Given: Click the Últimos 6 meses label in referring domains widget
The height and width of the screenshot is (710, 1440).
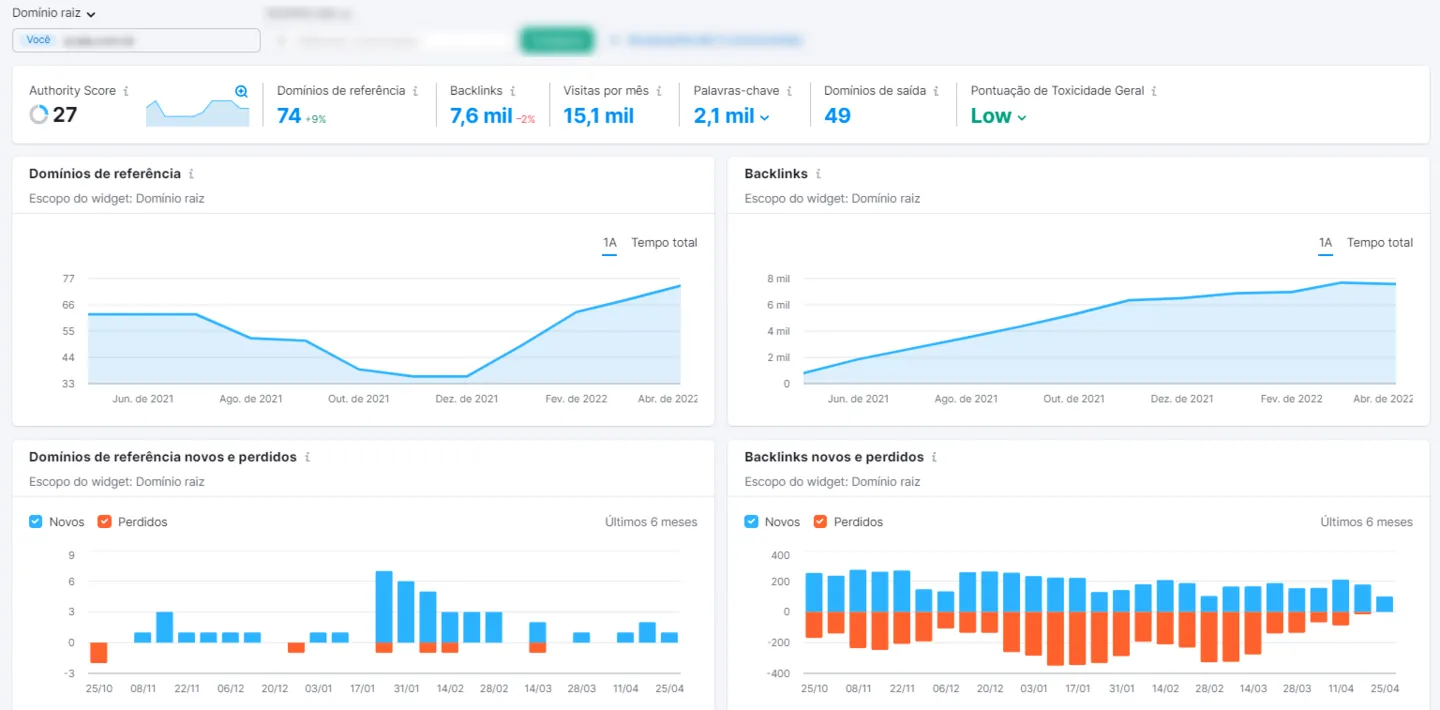Looking at the screenshot, I should click(x=651, y=522).
